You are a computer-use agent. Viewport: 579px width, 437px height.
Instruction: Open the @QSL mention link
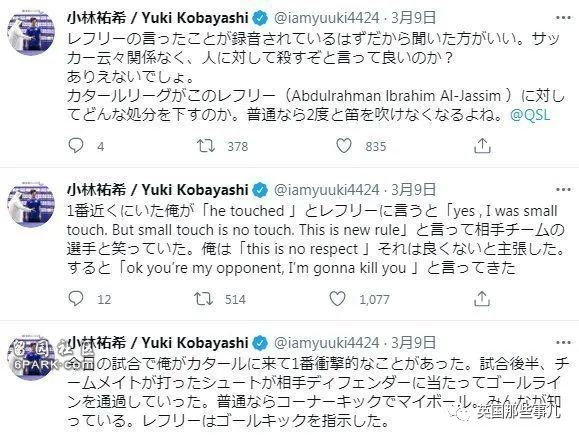[530, 115]
